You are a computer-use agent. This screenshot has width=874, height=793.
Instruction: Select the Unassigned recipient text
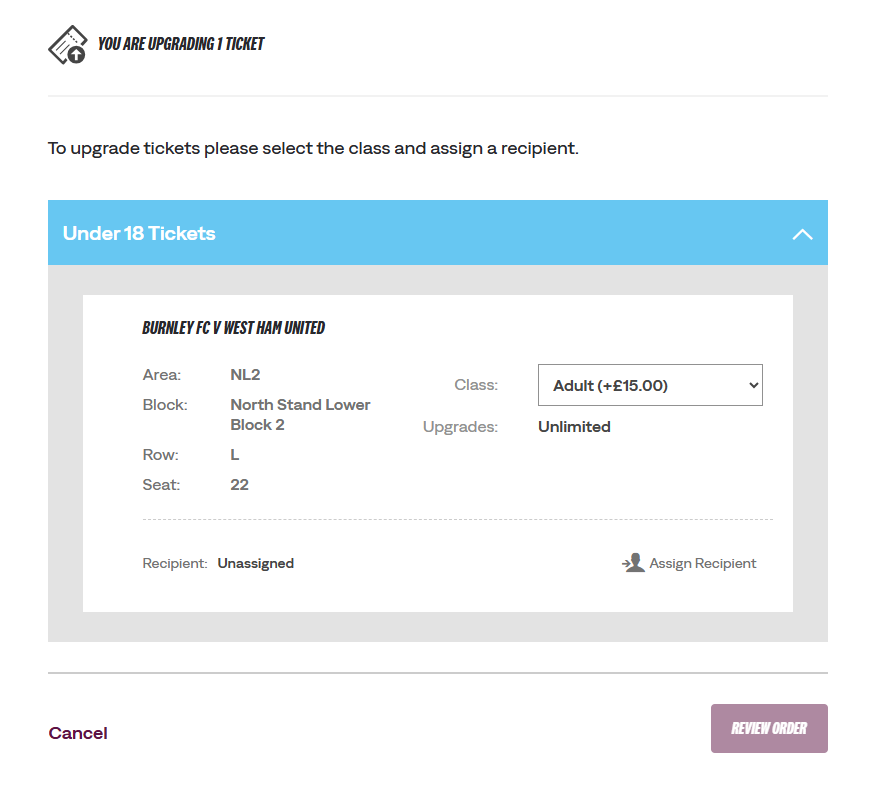[256, 563]
